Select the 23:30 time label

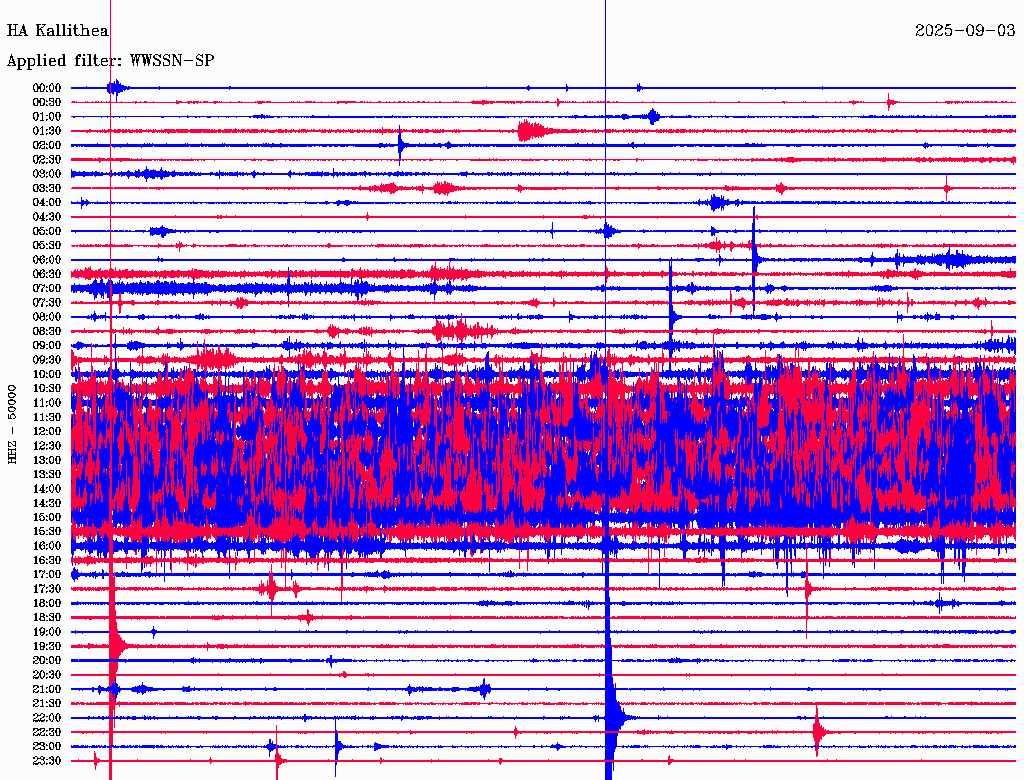pyautogui.click(x=47, y=760)
